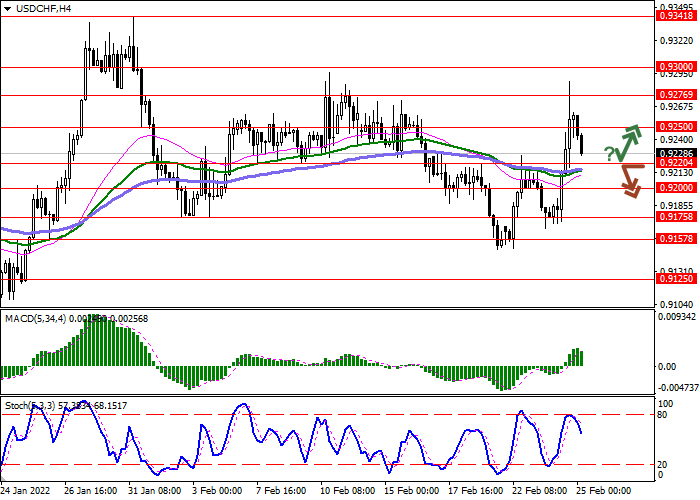Select the 0.91758 price level label
The height and width of the screenshot is (500, 700).
[676, 217]
